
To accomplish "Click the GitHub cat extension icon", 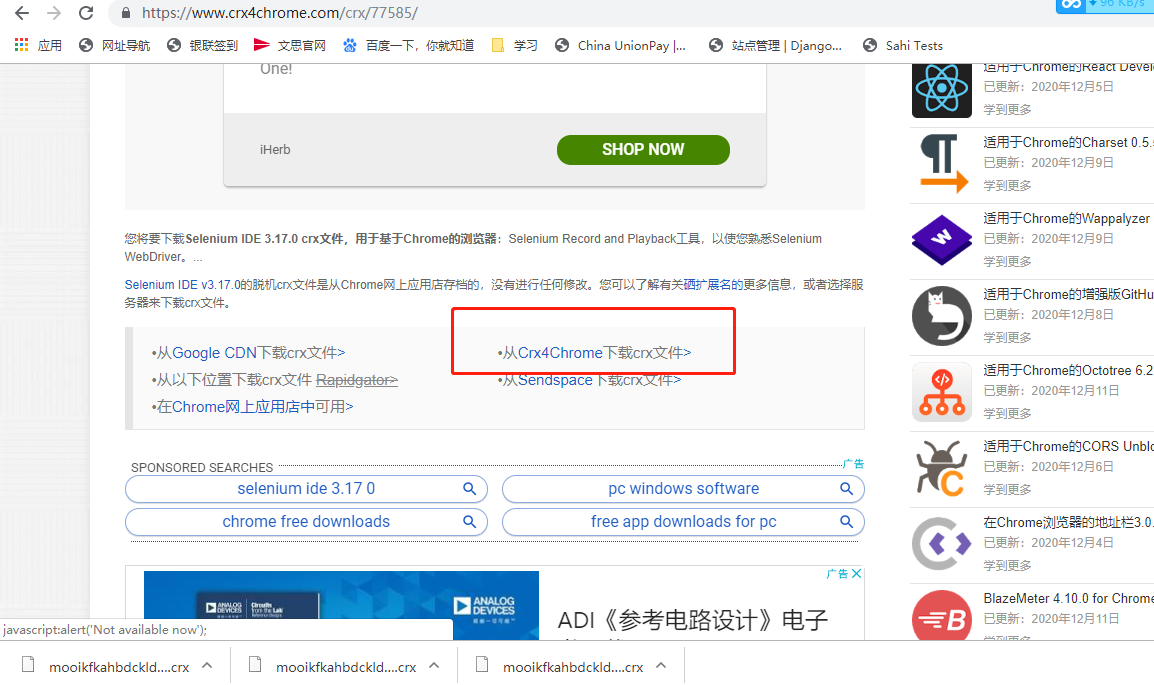I will click(x=941, y=316).
